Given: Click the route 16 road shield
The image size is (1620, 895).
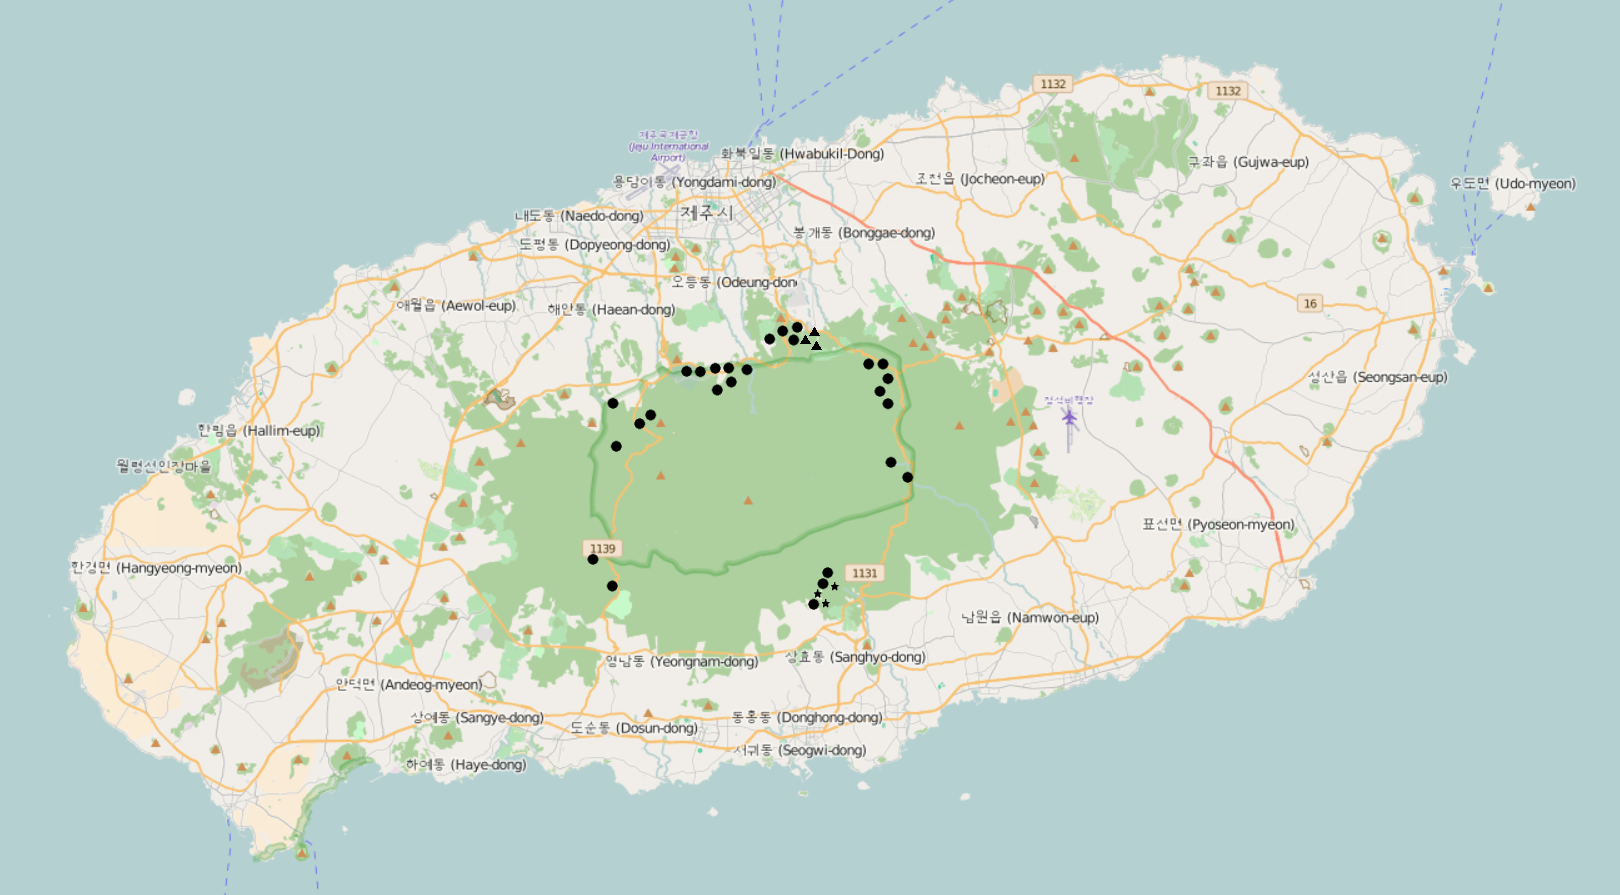Looking at the screenshot, I should click(x=1310, y=303).
